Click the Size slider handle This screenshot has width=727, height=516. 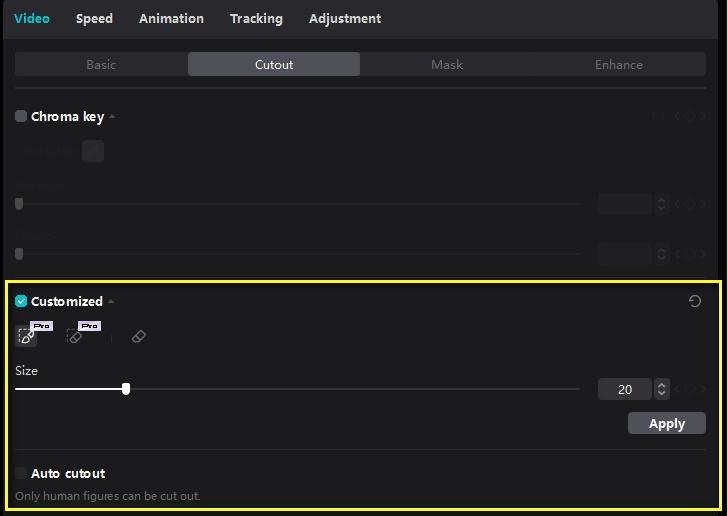[x=126, y=389]
